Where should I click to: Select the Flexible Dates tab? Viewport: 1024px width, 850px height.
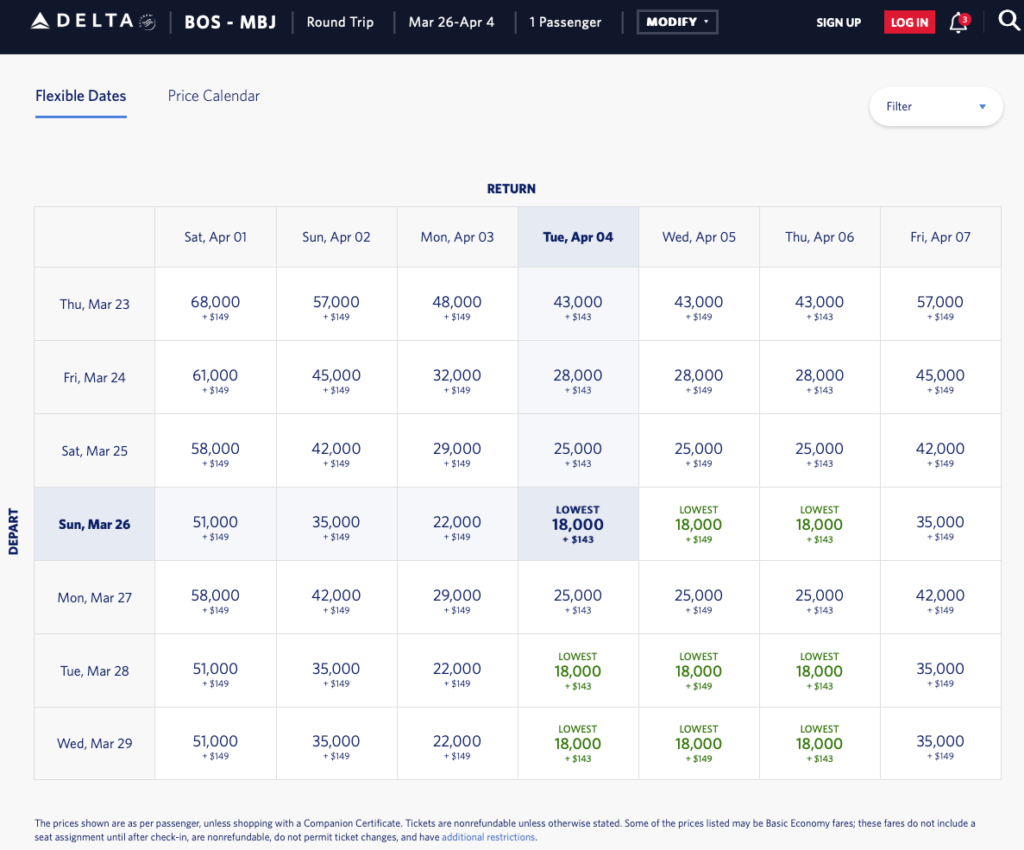pos(81,96)
